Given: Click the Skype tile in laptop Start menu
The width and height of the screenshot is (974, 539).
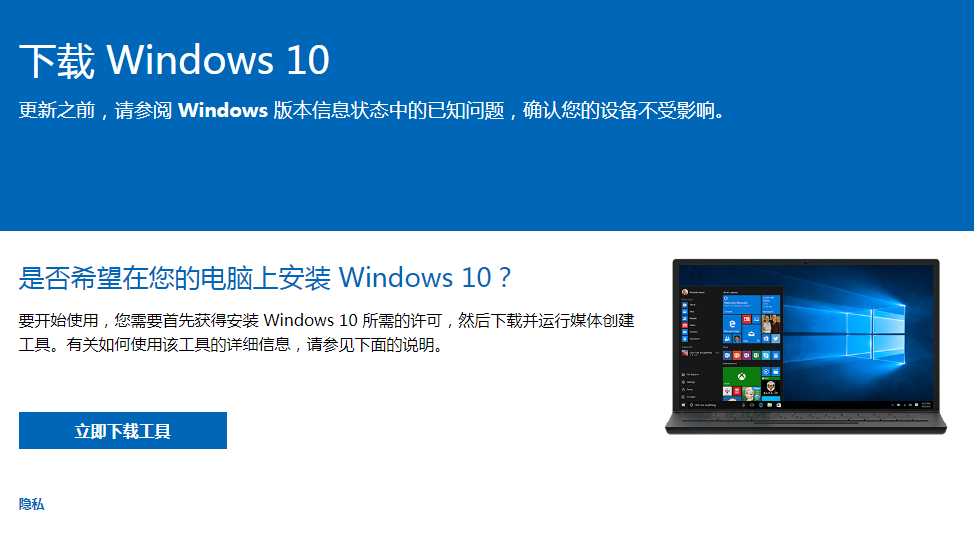Looking at the screenshot, I should (766, 355).
